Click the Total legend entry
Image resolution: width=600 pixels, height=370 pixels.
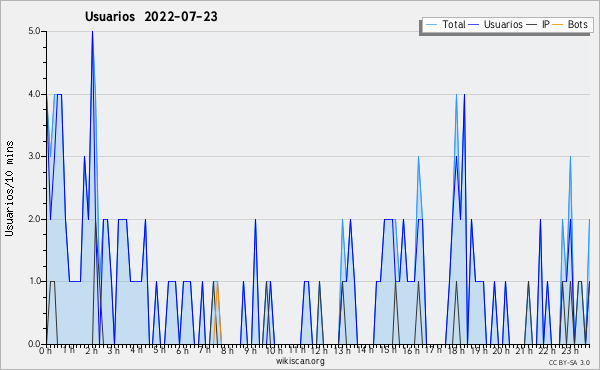445,24
